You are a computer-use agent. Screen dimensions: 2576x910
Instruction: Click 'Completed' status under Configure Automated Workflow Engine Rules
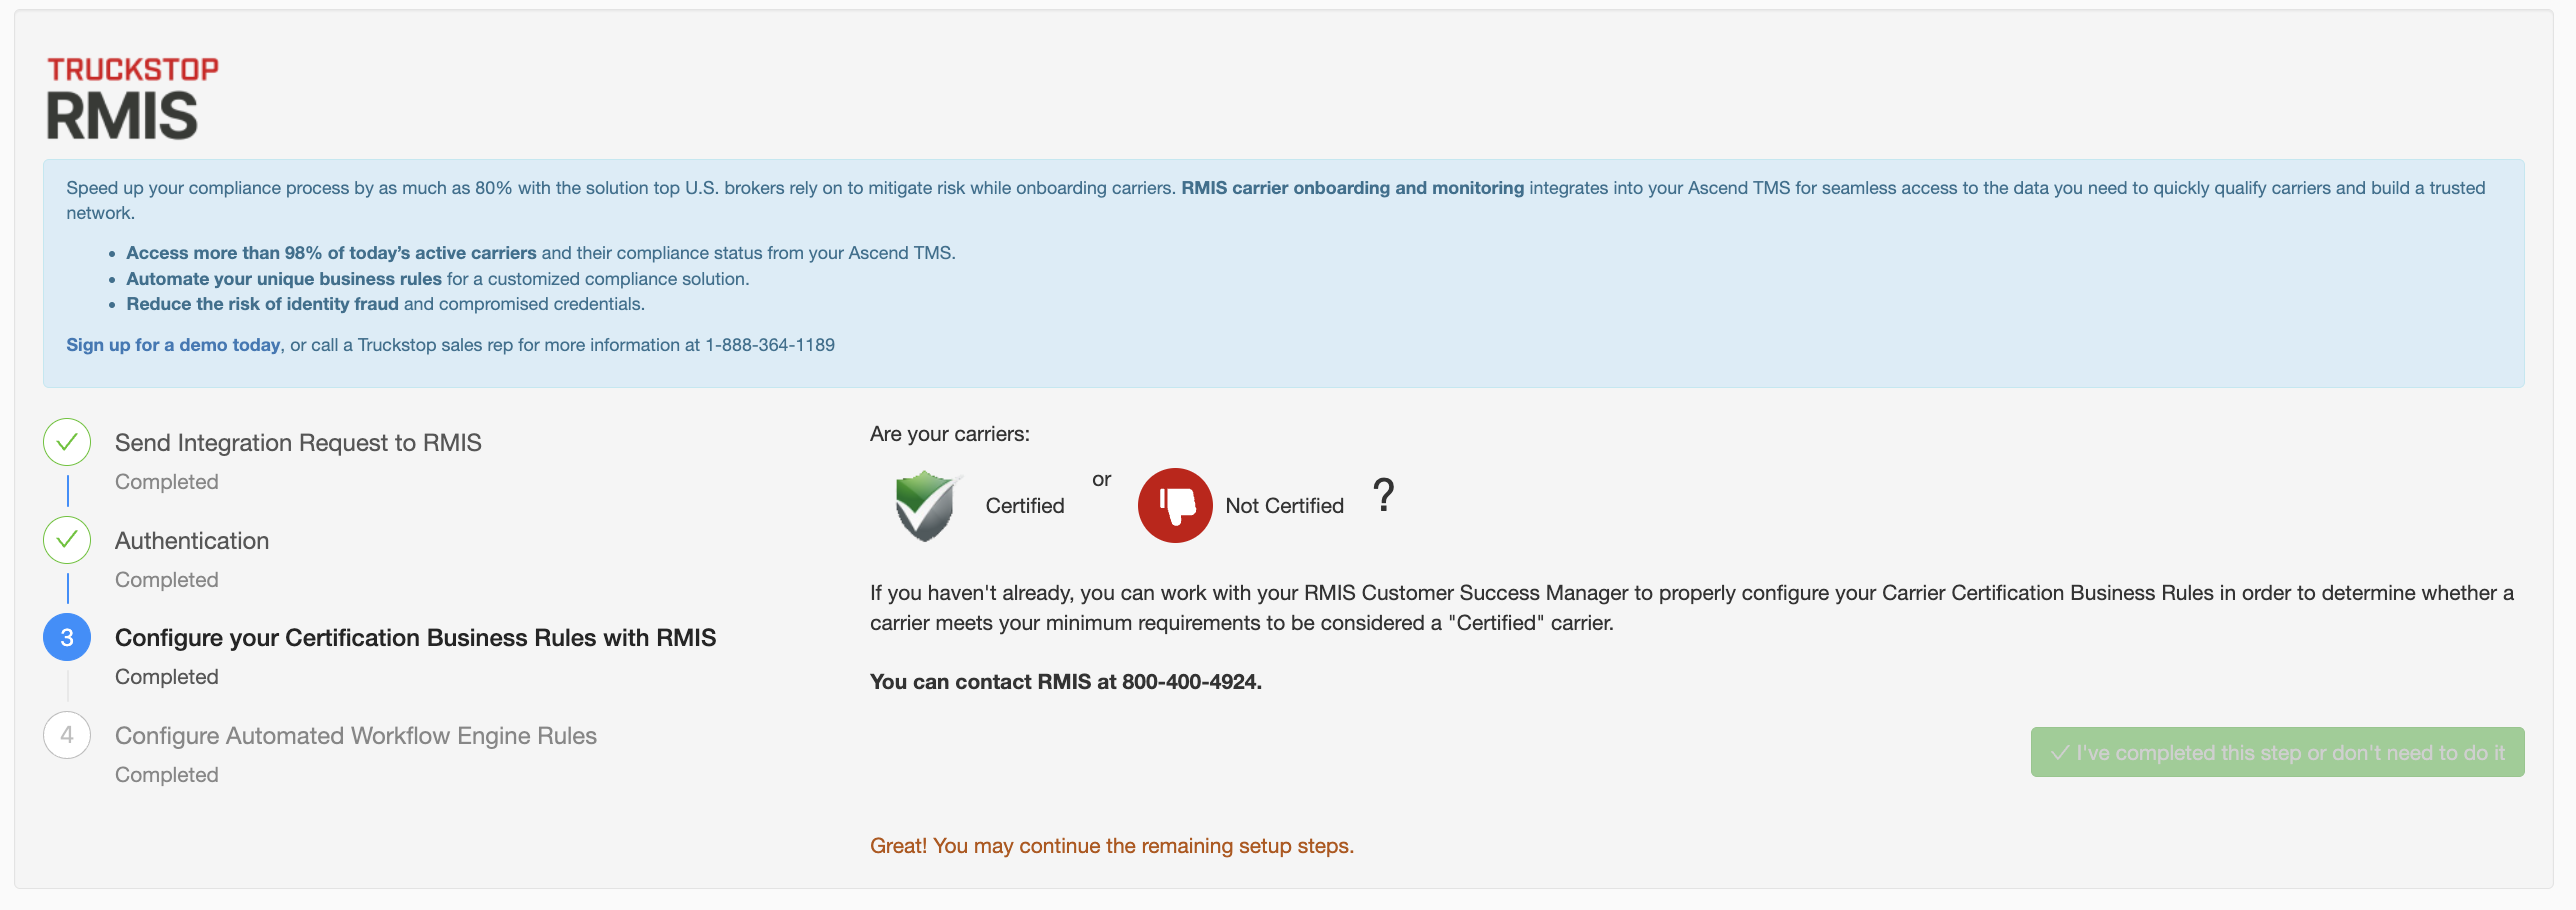click(x=166, y=775)
